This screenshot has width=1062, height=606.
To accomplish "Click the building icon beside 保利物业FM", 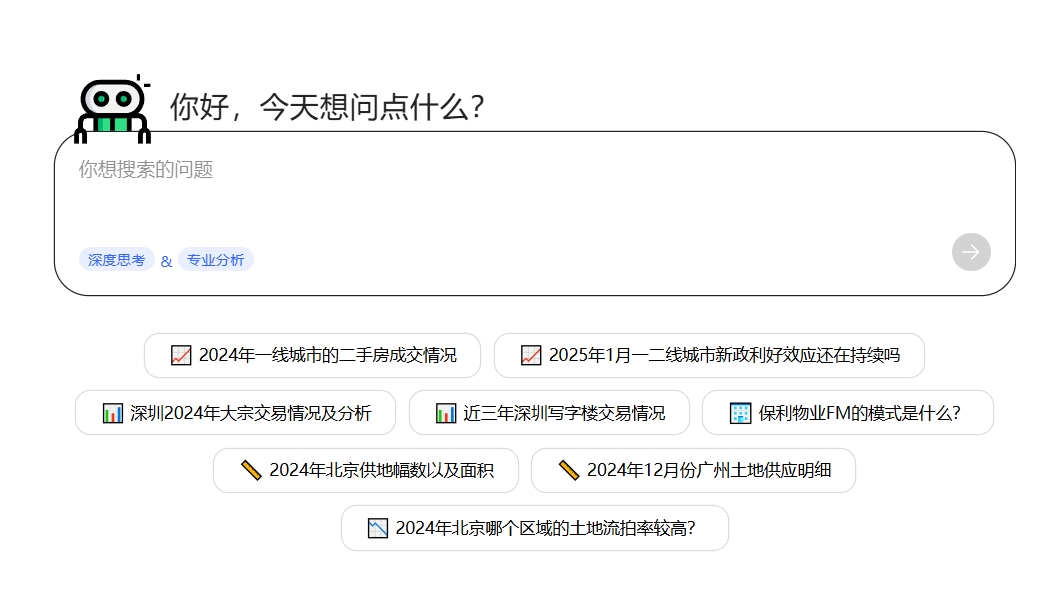I will (740, 413).
